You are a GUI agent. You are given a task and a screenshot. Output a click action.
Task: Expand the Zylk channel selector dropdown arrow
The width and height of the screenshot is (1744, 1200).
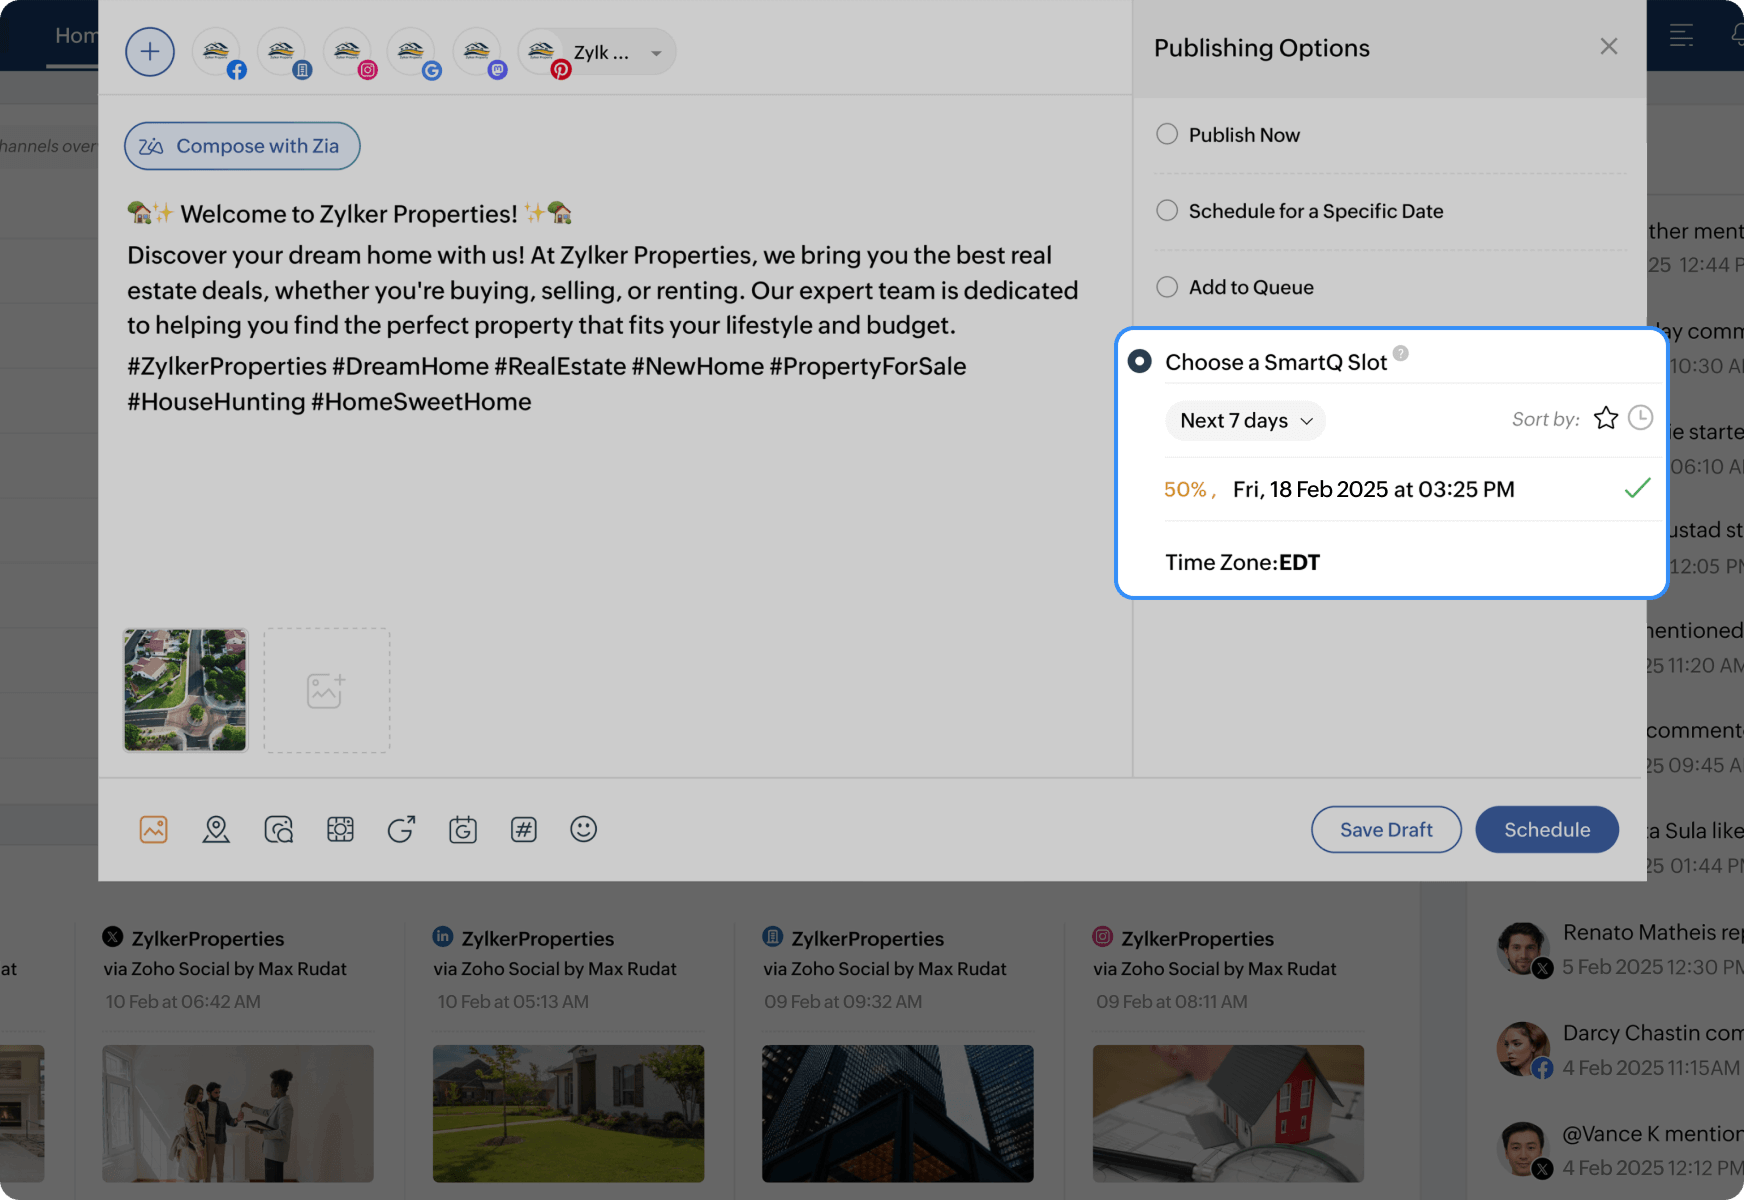click(656, 53)
